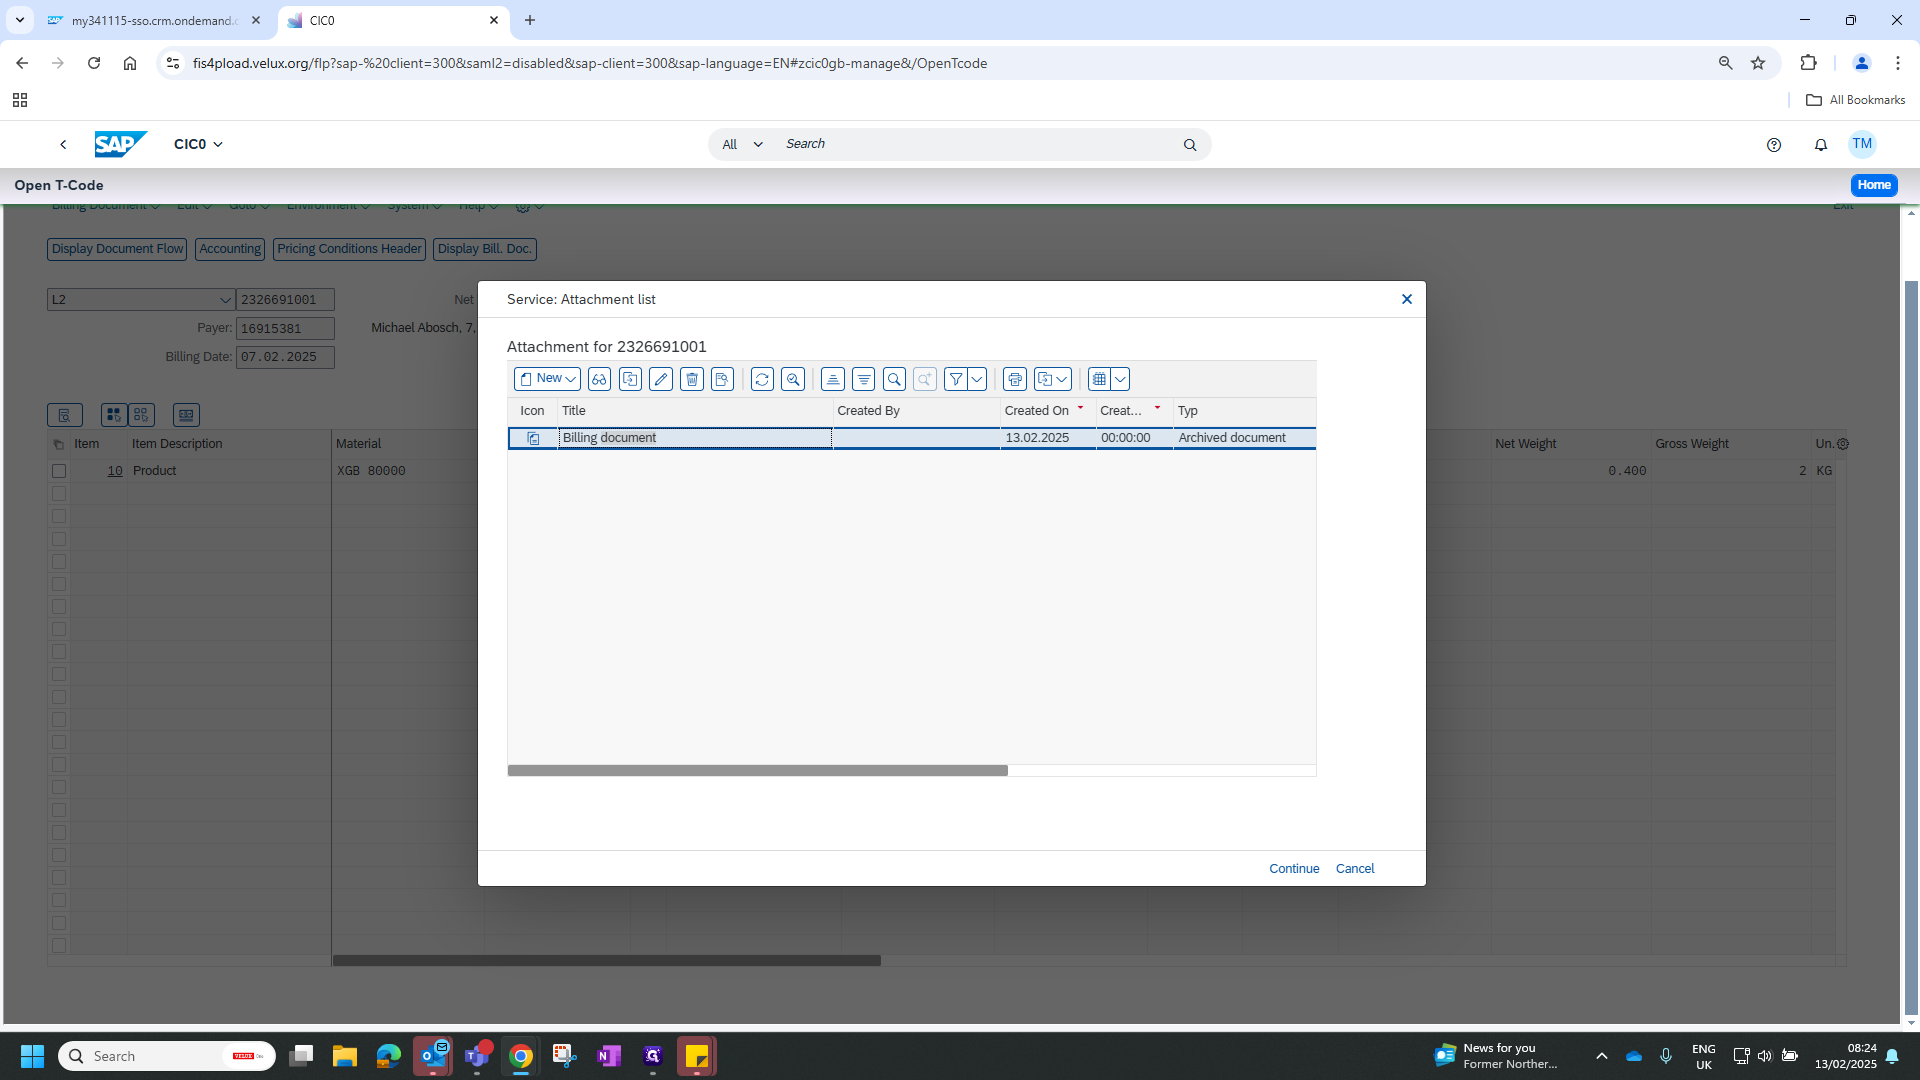Click the Accounting button
1920x1080 pixels.
[x=230, y=249]
